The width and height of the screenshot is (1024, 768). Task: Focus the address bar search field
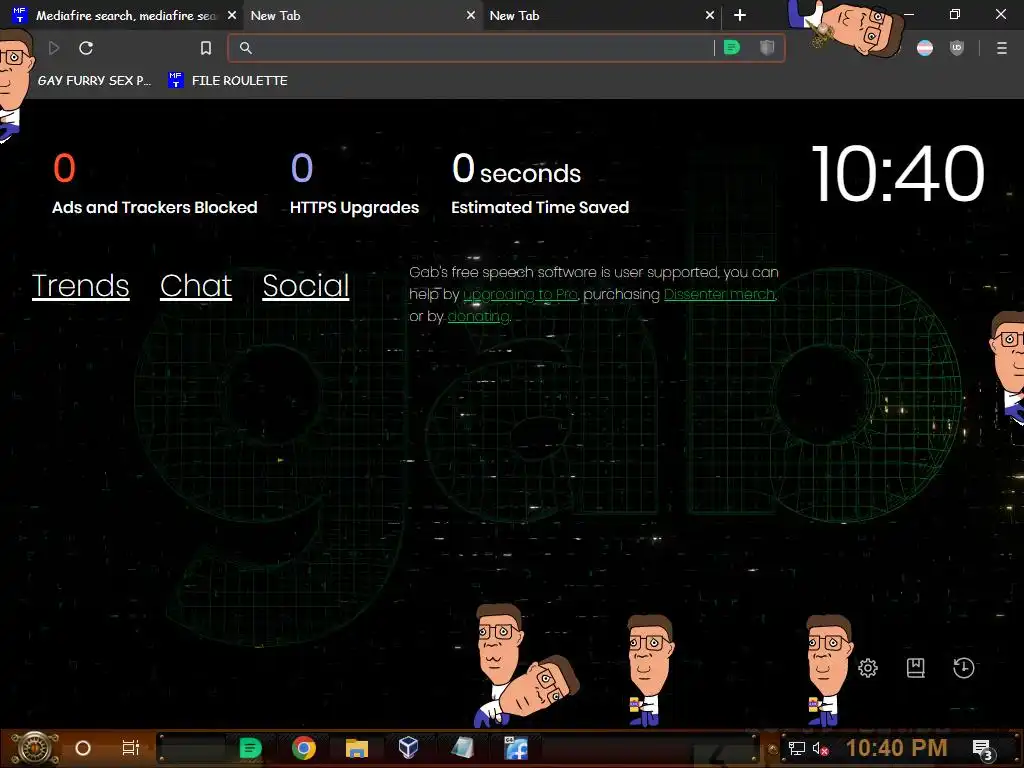[x=480, y=48]
